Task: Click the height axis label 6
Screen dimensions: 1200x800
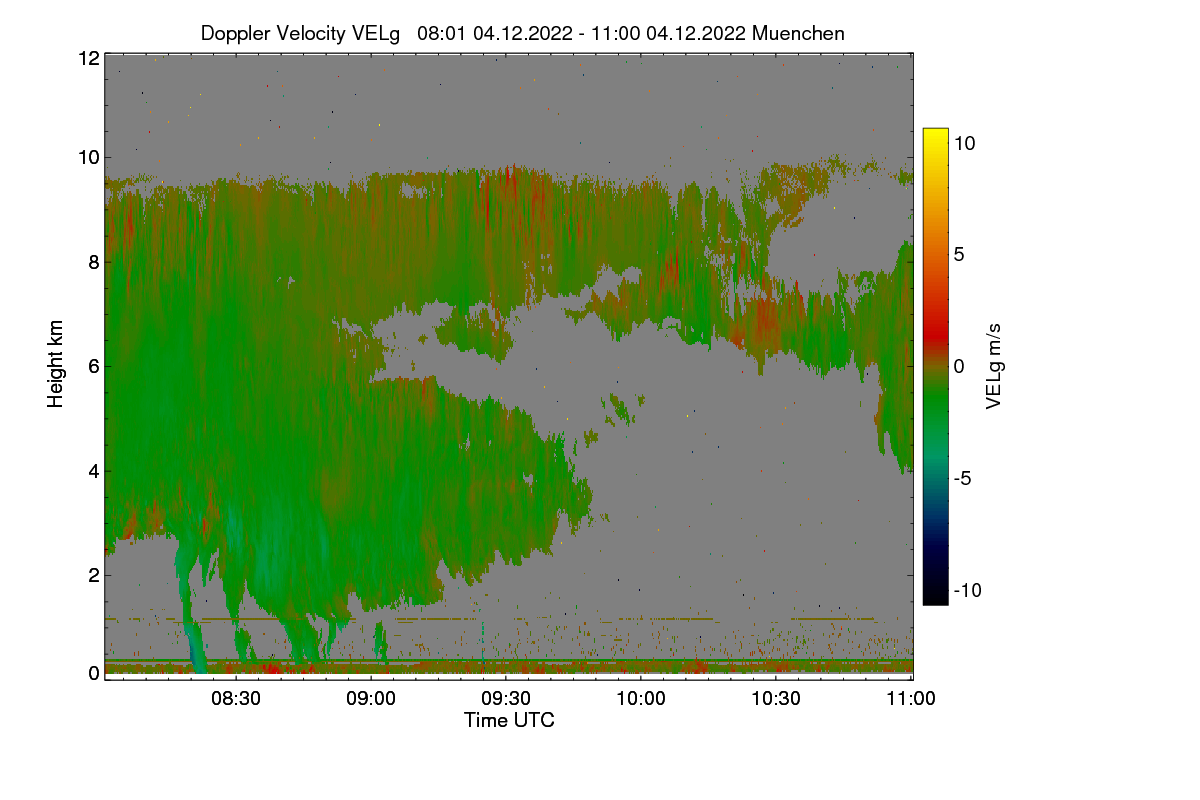Action: [94, 366]
